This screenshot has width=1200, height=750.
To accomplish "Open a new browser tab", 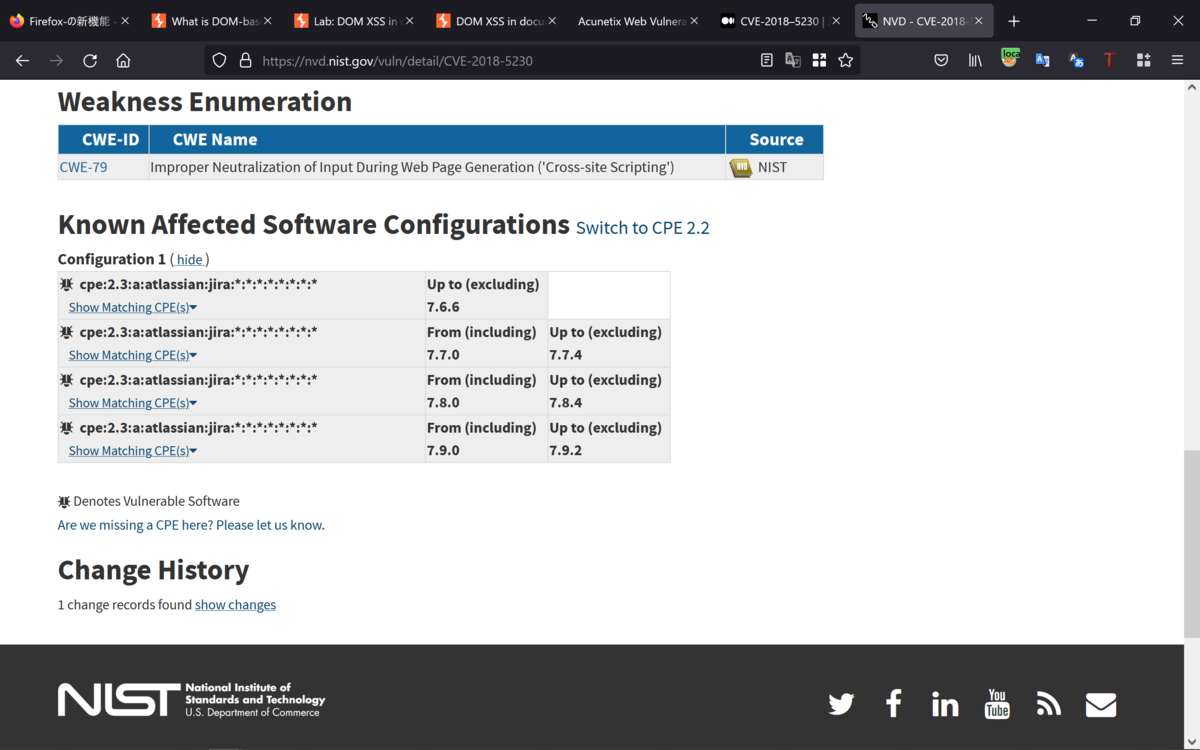I will 1014,21.
